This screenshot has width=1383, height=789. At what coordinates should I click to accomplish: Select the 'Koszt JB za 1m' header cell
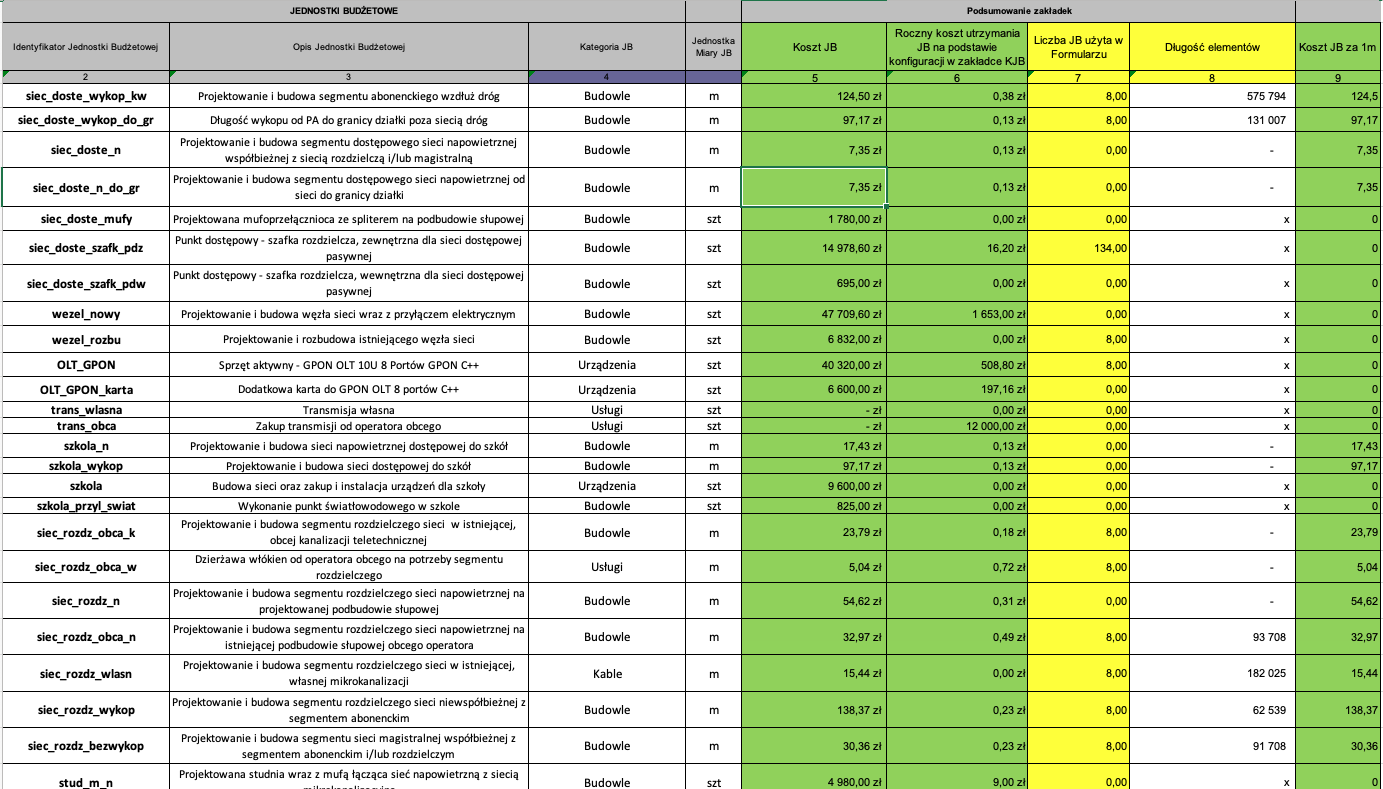1339,47
